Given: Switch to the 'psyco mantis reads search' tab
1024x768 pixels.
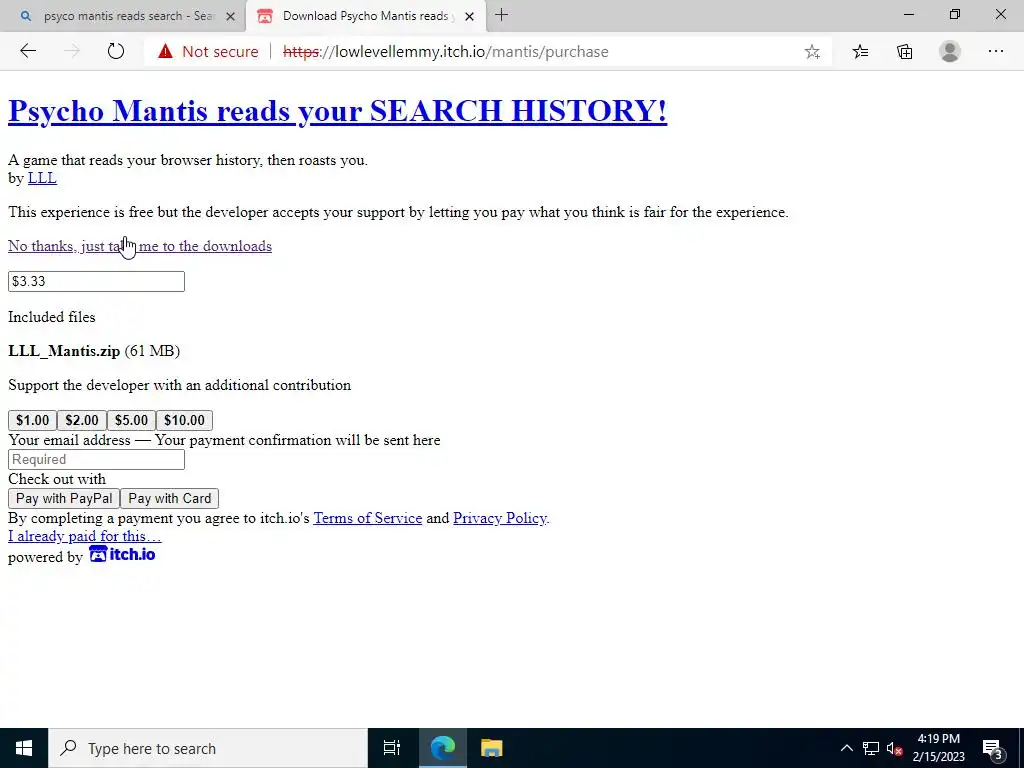Looking at the screenshot, I should click(122, 16).
